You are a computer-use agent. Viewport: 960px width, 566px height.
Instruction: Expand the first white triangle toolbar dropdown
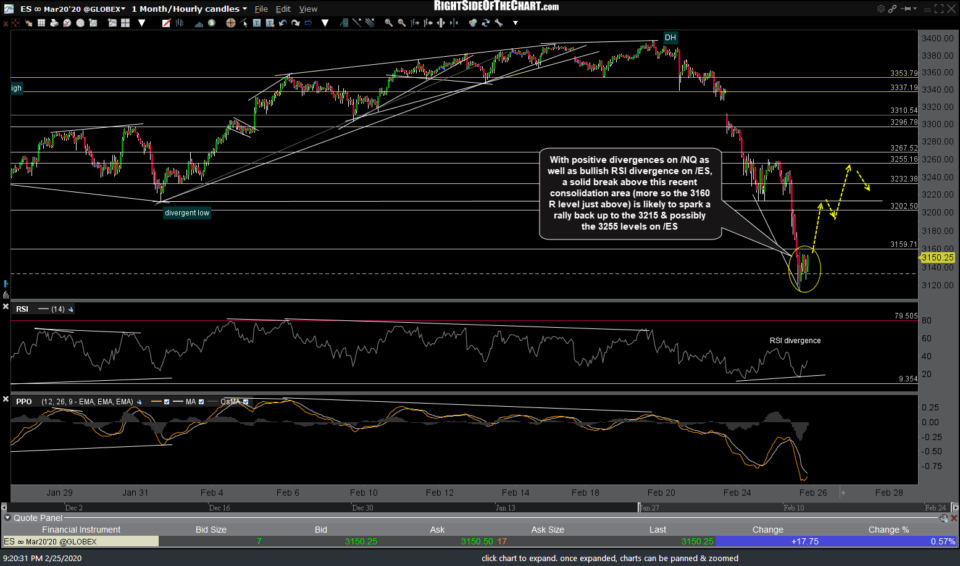point(141,23)
